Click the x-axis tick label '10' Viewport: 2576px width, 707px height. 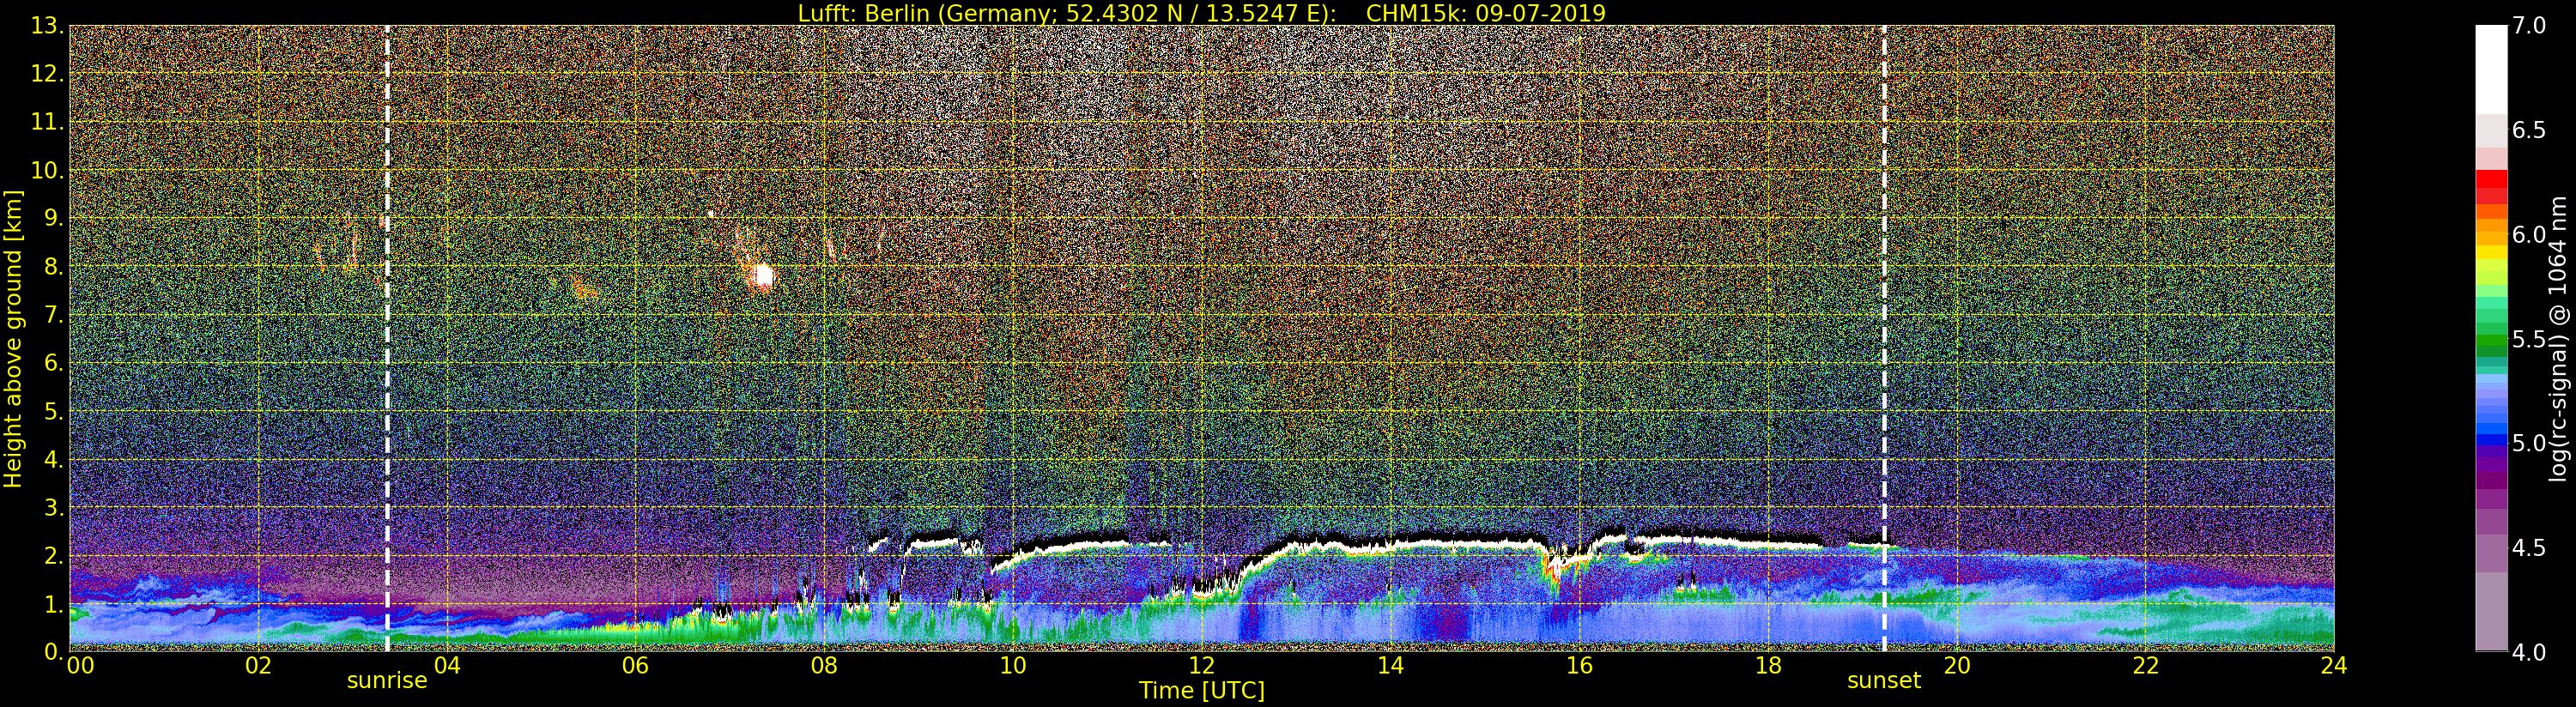click(x=1013, y=666)
